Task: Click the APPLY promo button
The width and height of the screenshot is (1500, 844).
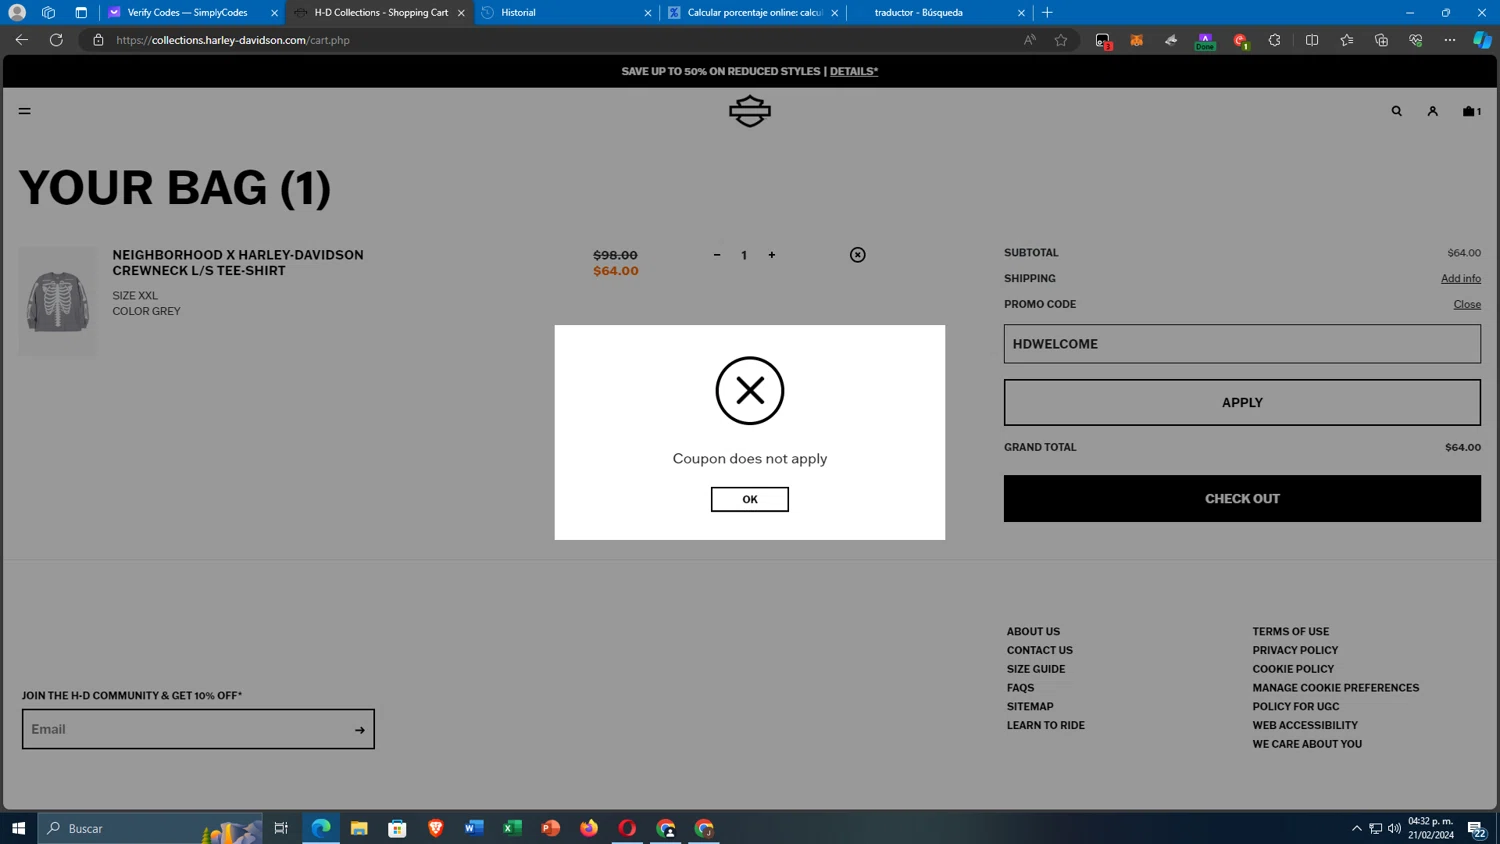Action: coord(1242,402)
